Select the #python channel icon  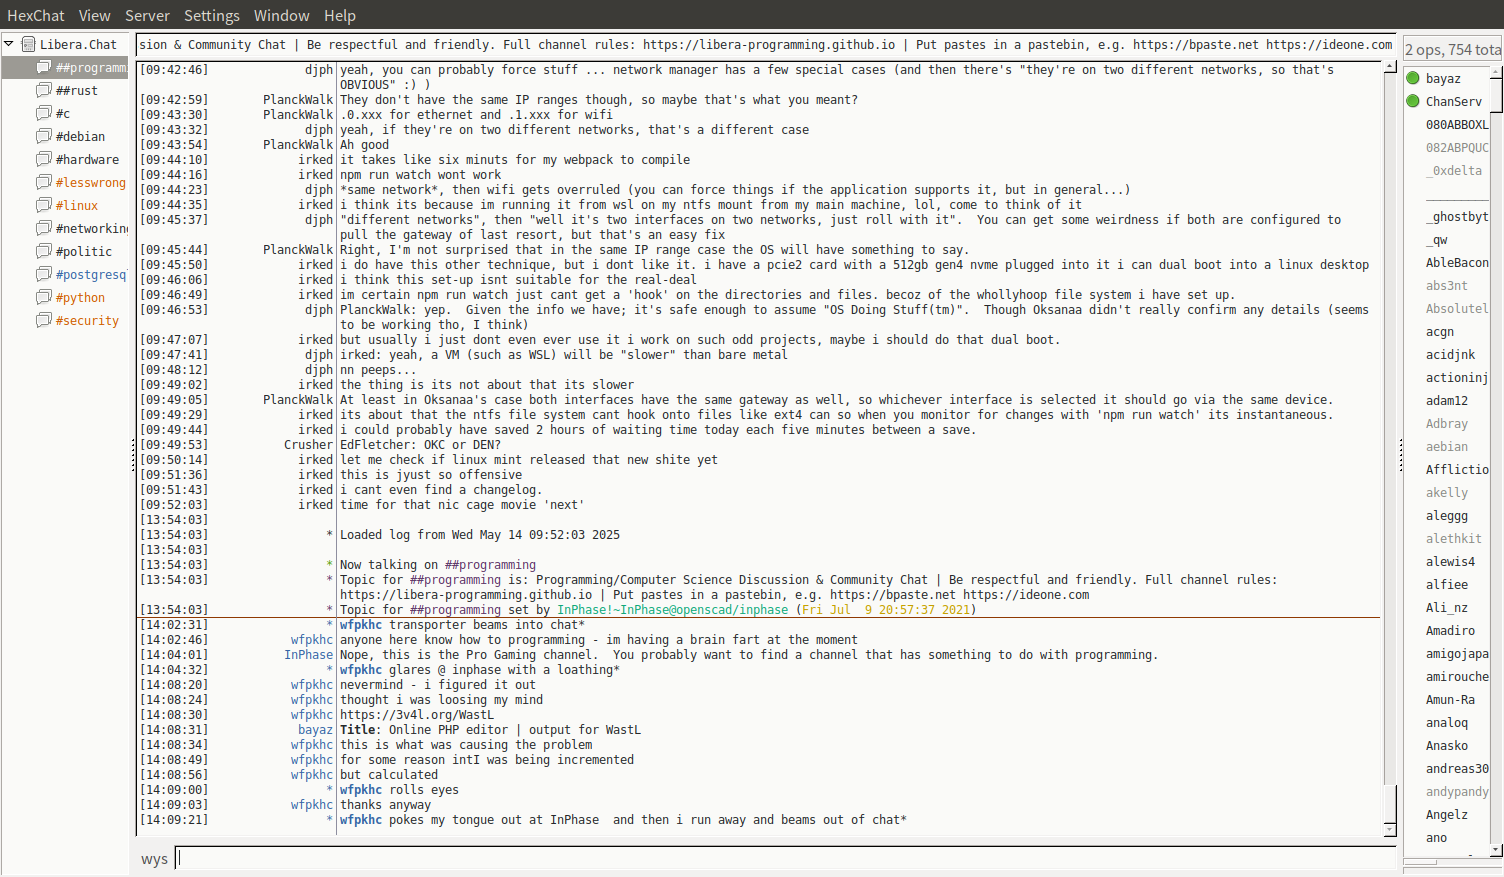(x=43, y=297)
